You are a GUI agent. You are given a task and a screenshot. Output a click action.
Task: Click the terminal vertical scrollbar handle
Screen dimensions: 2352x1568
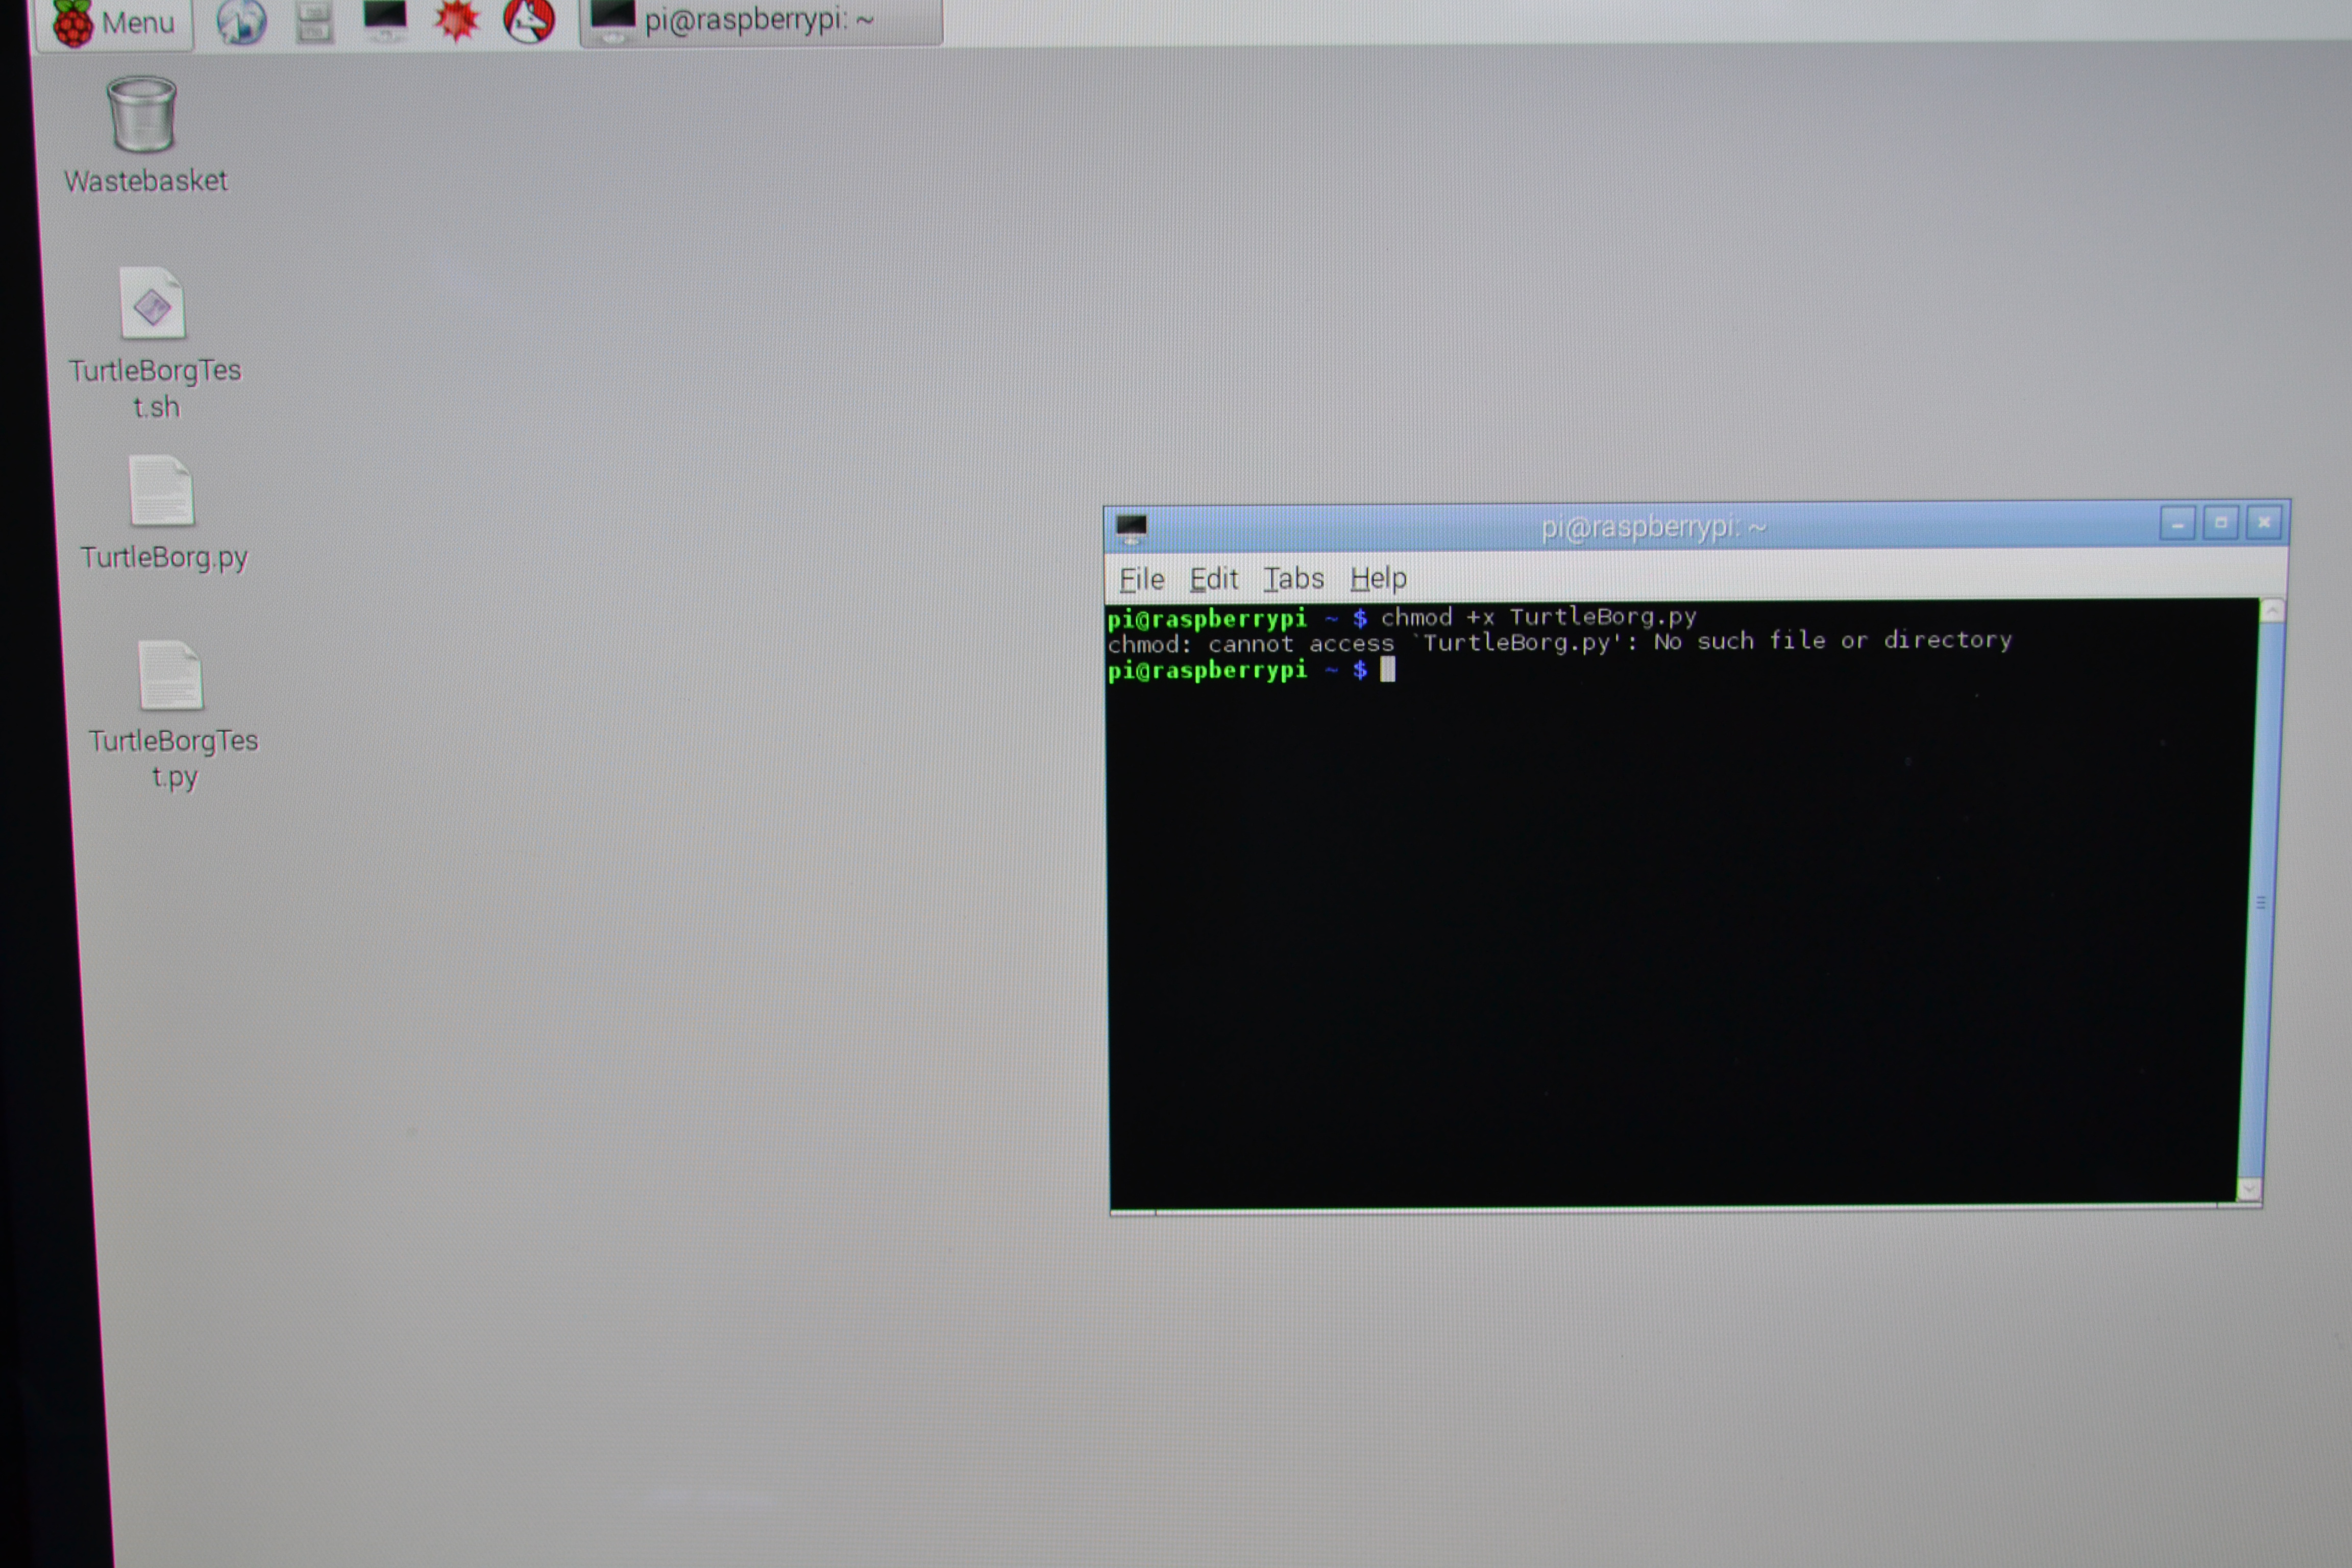(2261, 902)
